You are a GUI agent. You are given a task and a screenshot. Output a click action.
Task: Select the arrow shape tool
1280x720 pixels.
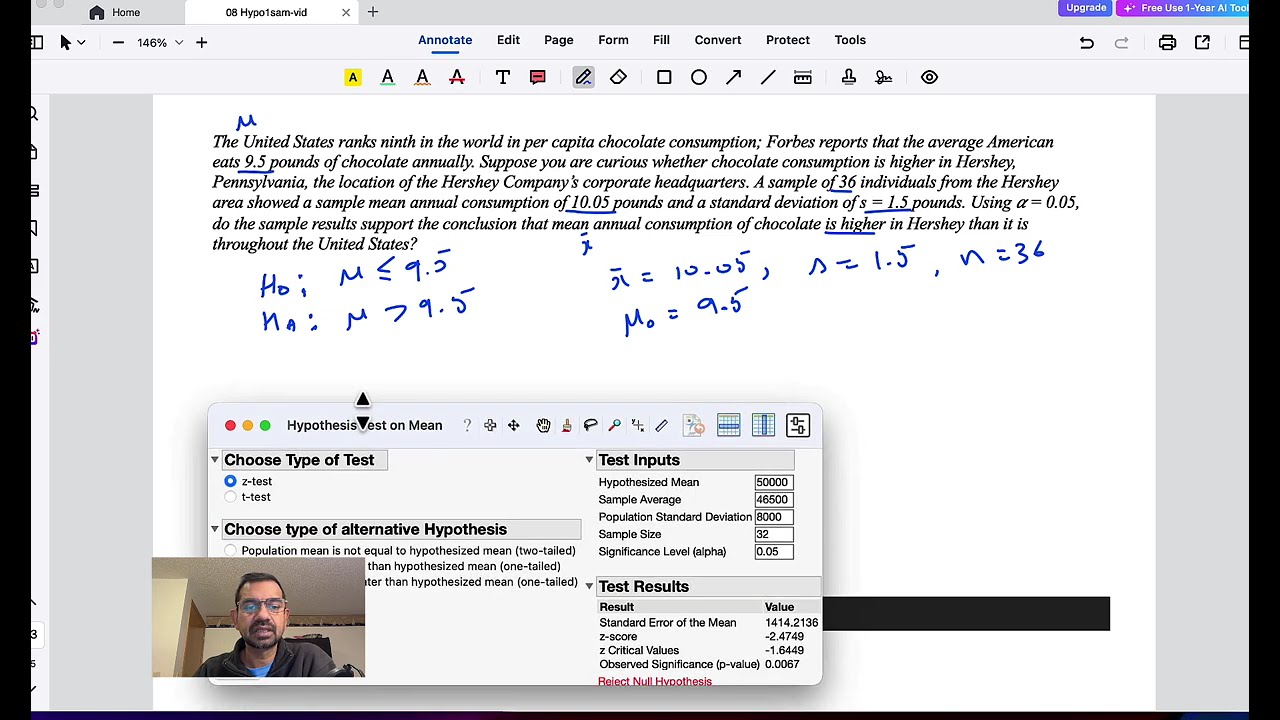pos(734,77)
